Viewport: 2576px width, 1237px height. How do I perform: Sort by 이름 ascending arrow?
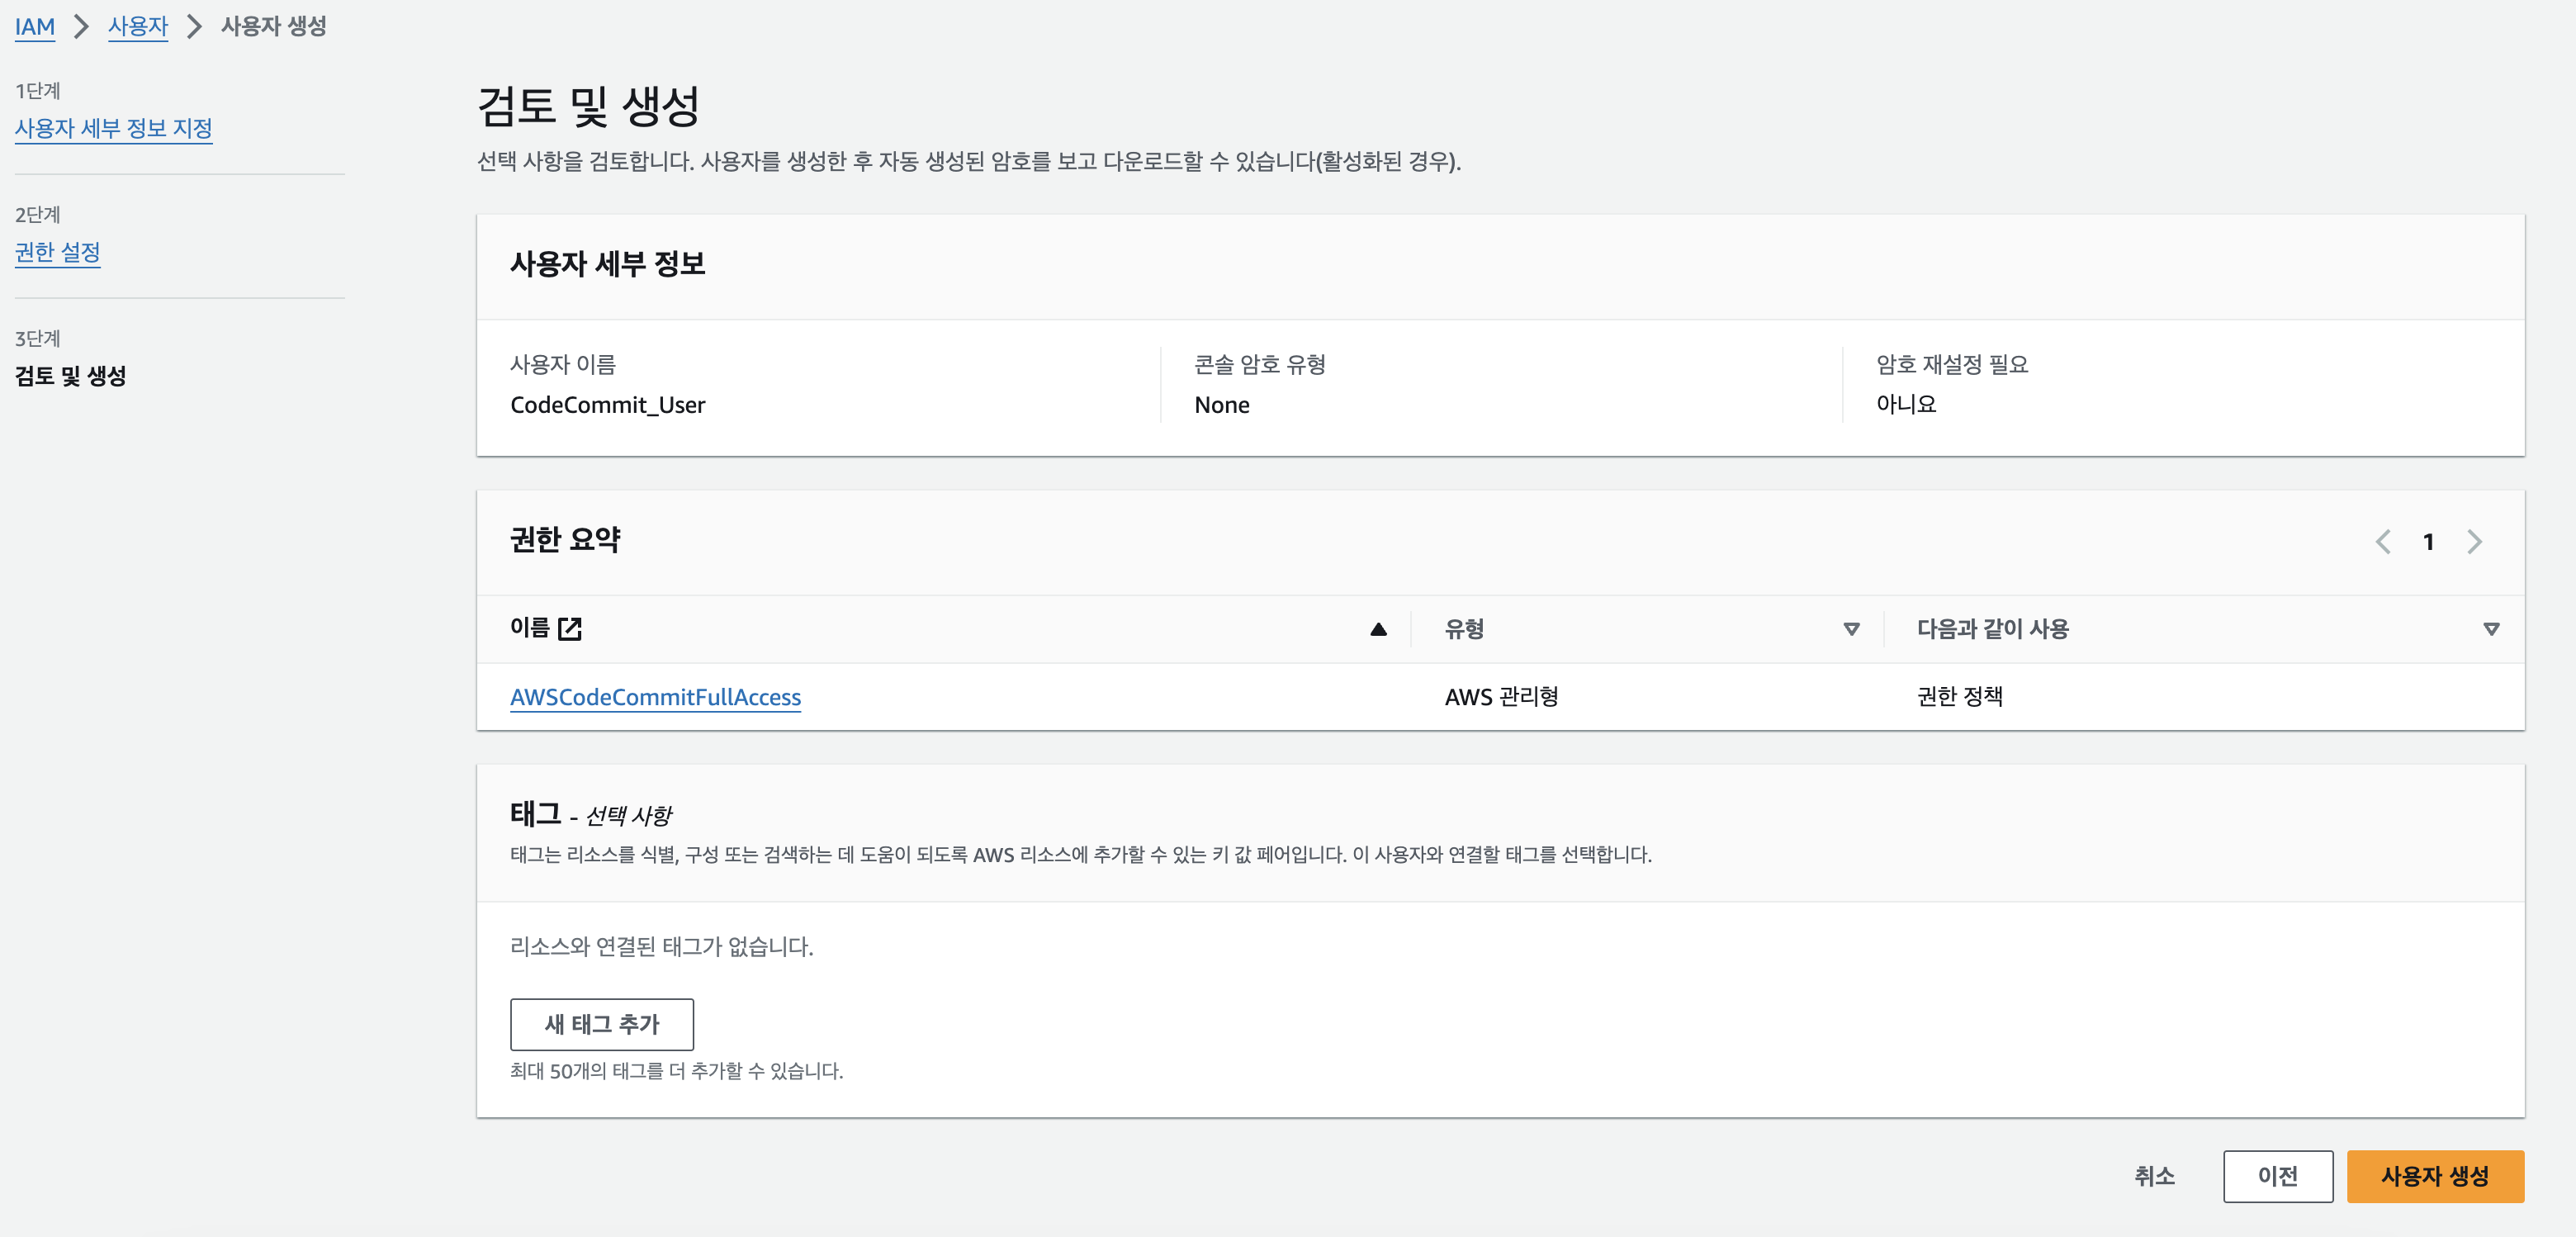point(1378,629)
